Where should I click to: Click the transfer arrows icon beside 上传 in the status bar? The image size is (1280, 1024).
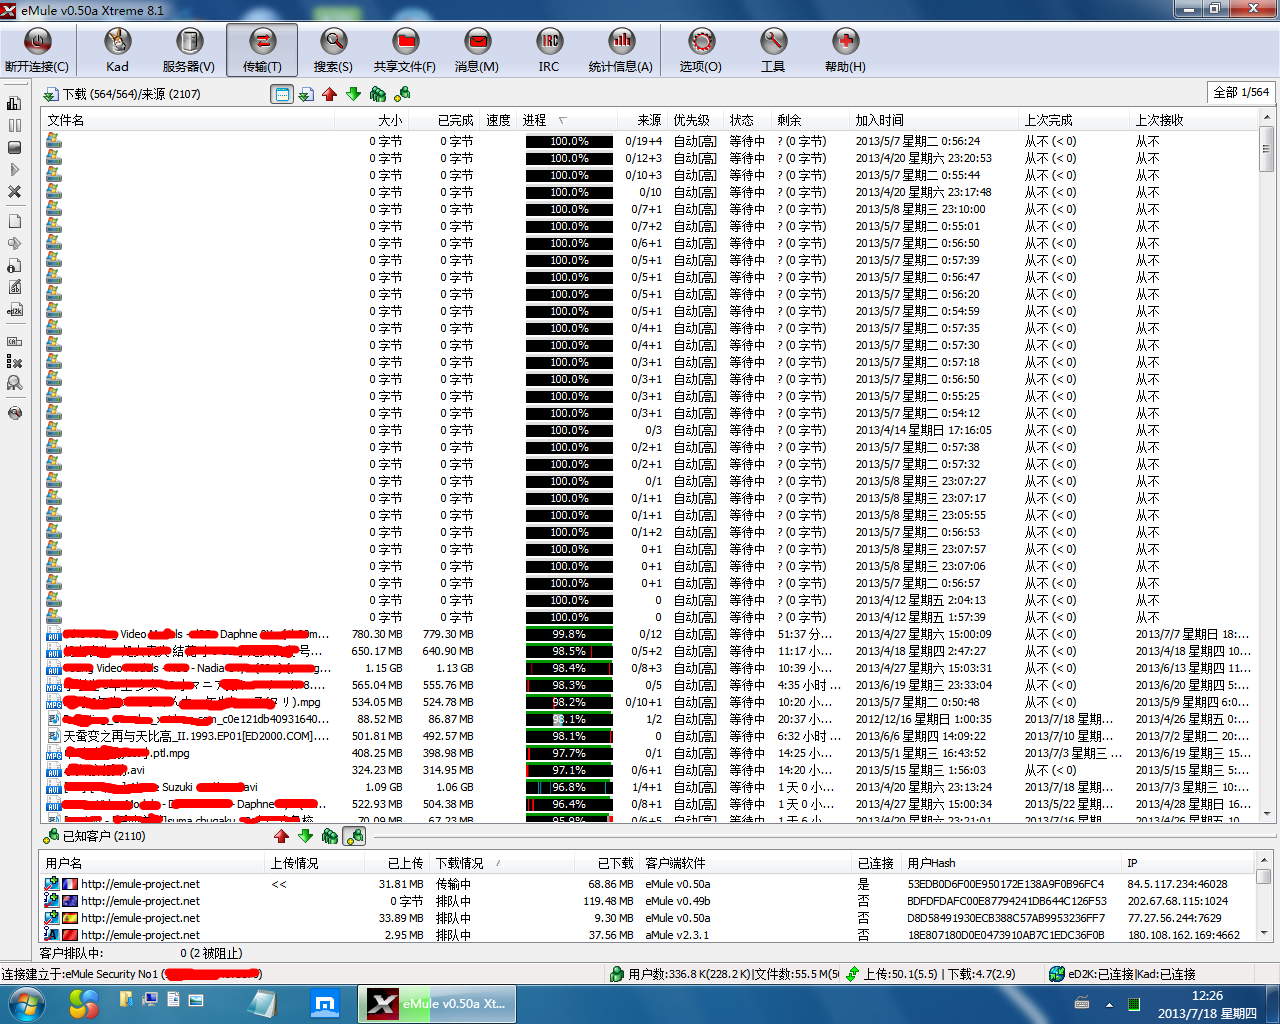[853, 974]
